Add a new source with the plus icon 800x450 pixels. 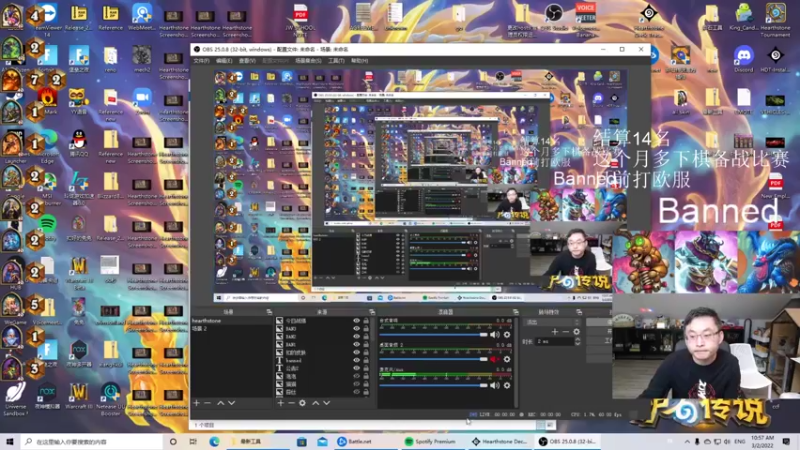[281, 403]
